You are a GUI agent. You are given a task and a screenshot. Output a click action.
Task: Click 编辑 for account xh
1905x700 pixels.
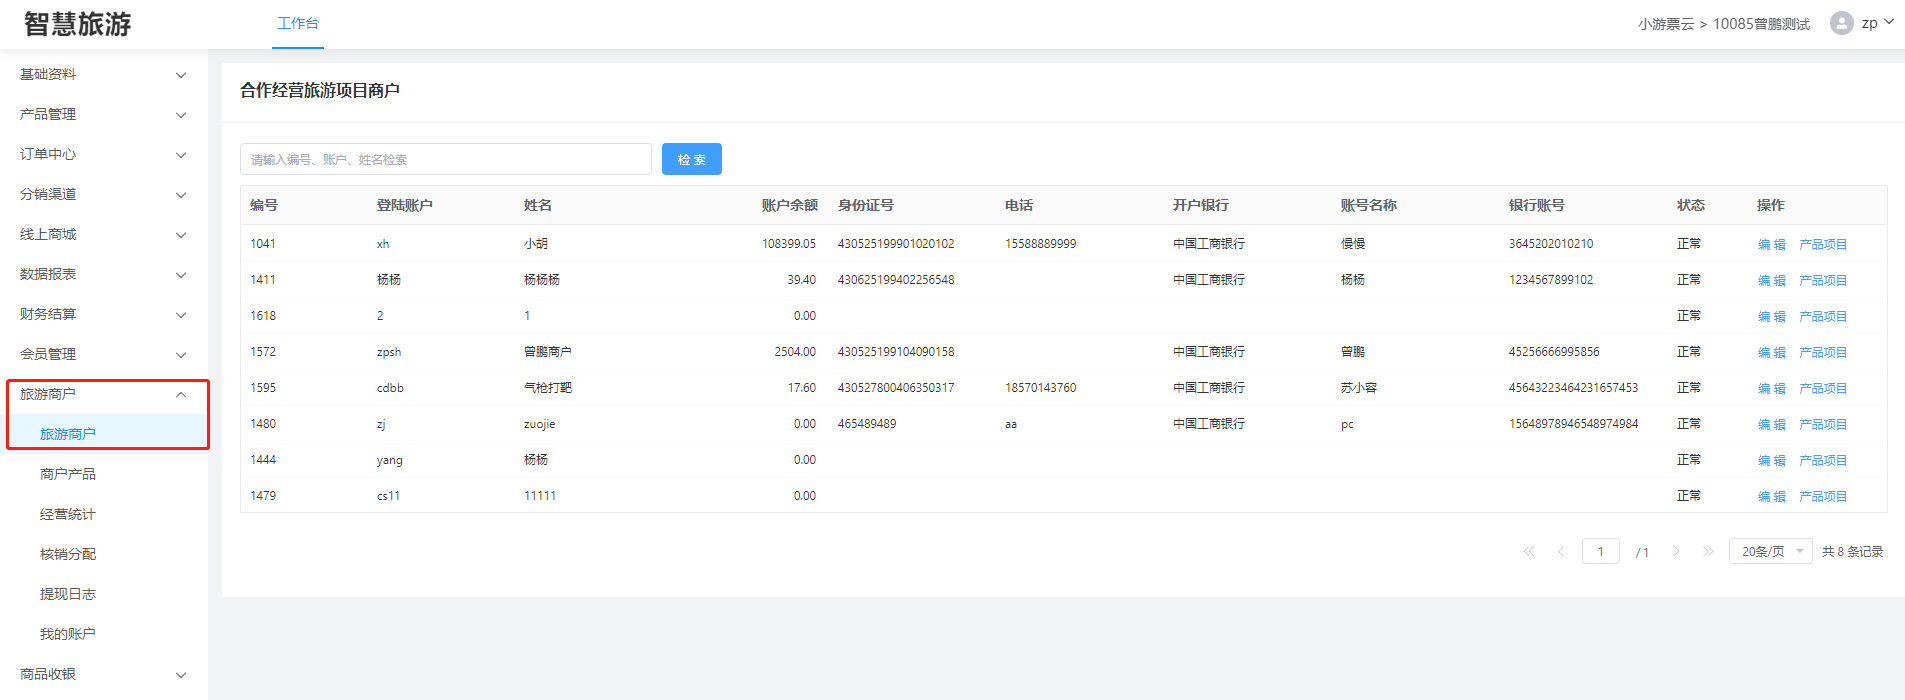(1771, 245)
